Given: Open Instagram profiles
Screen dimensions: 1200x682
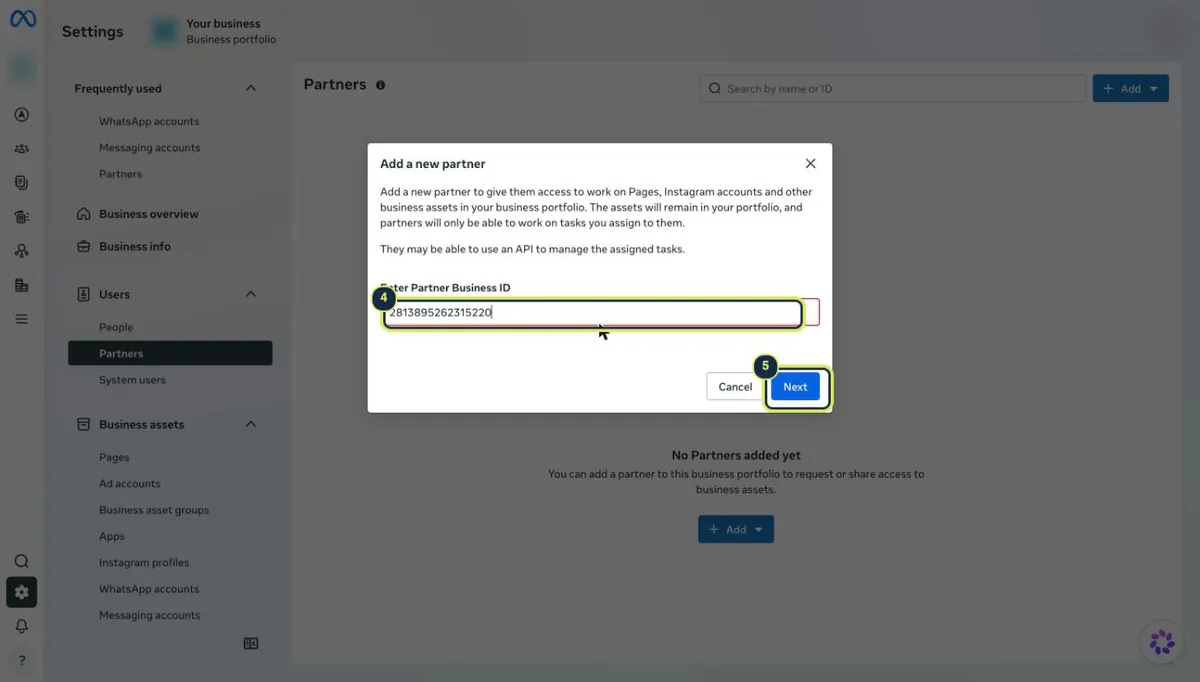Looking at the screenshot, I should [x=144, y=563].
